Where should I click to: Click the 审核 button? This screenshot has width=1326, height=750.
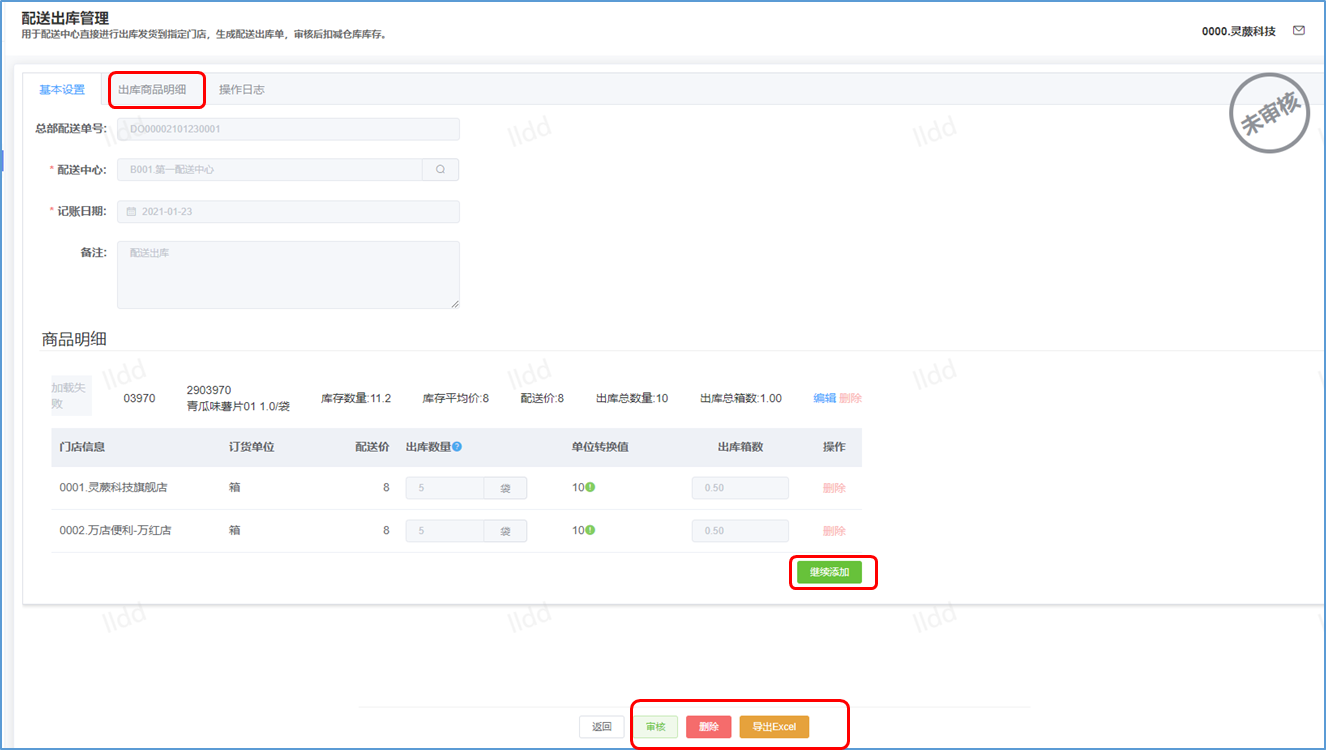655,727
